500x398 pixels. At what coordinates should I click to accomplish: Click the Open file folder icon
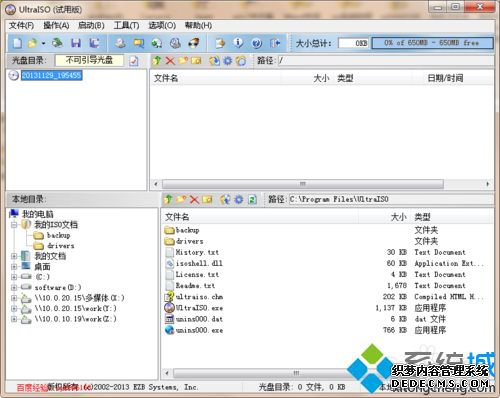[32, 43]
